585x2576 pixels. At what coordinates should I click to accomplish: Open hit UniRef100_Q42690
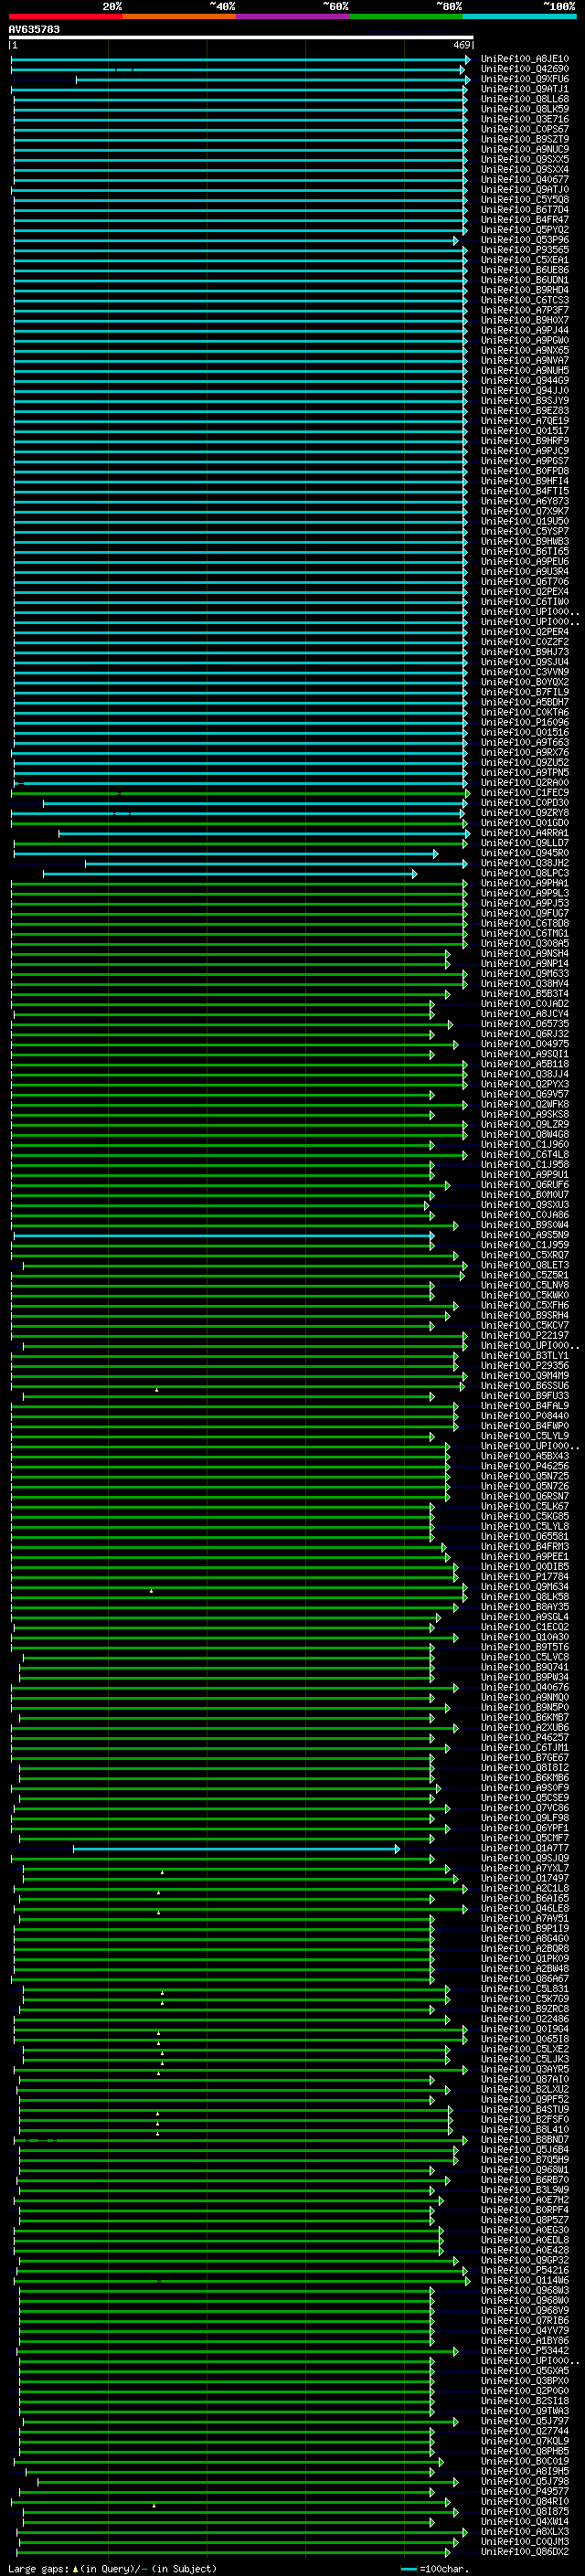coord(525,69)
